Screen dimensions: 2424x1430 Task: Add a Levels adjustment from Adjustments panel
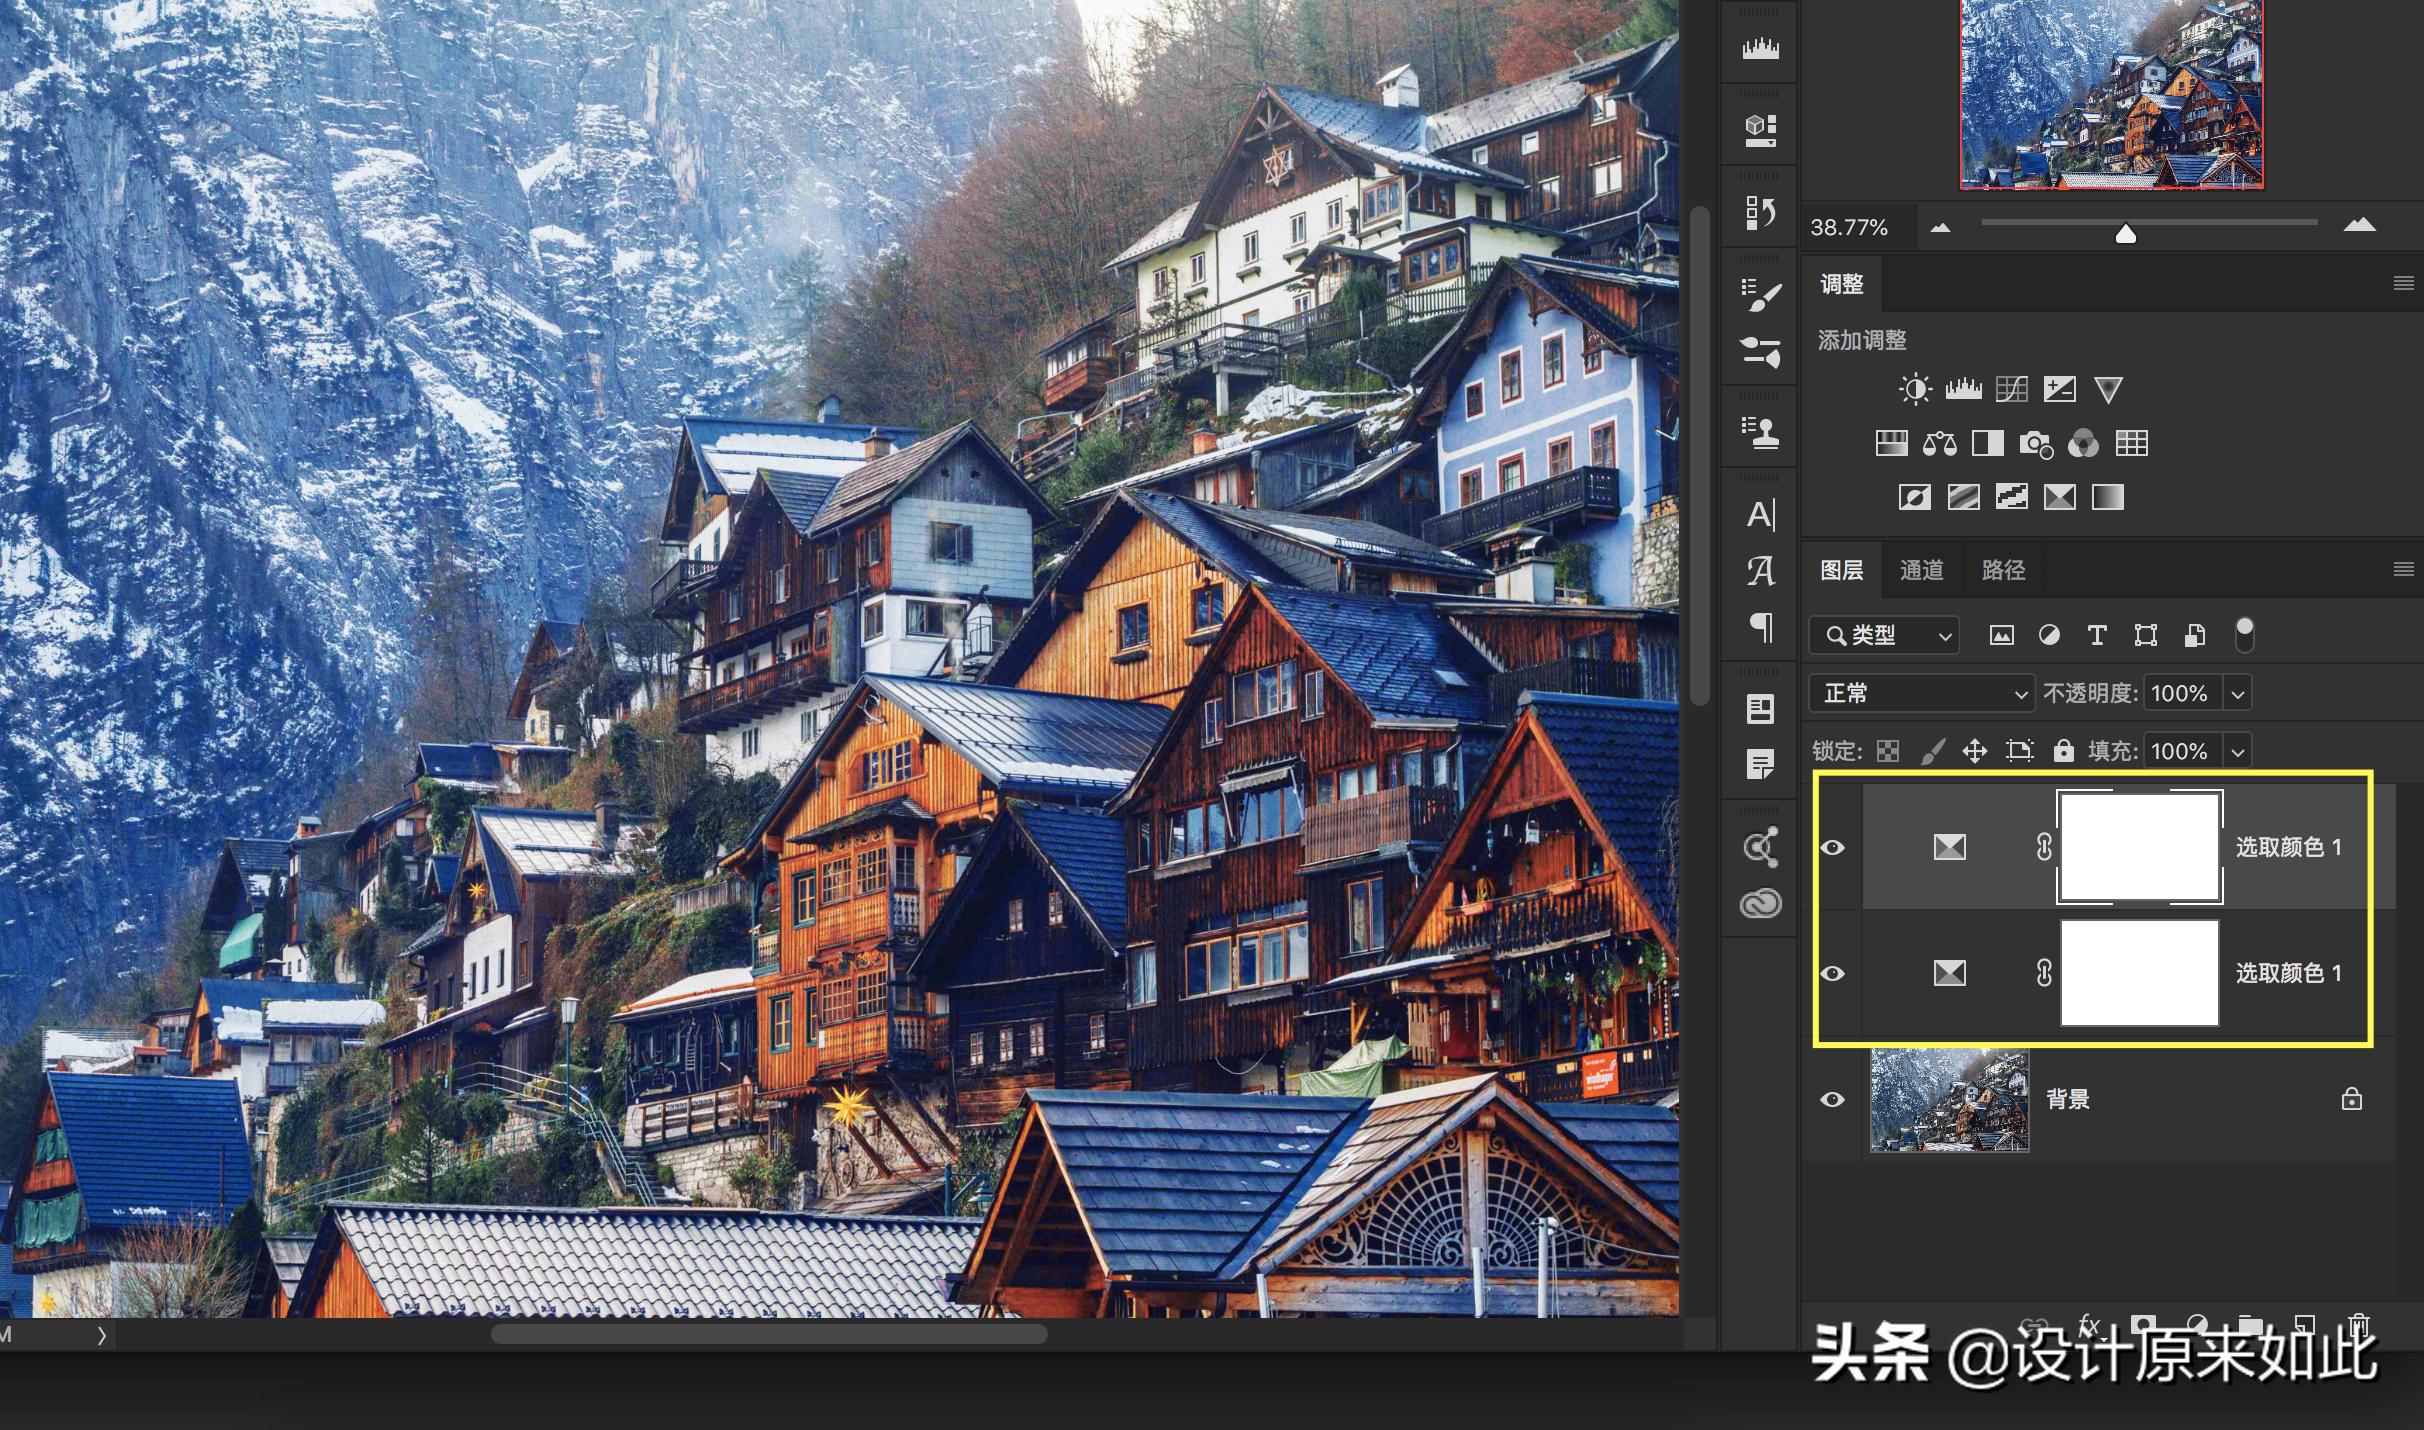[x=1963, y=389]
